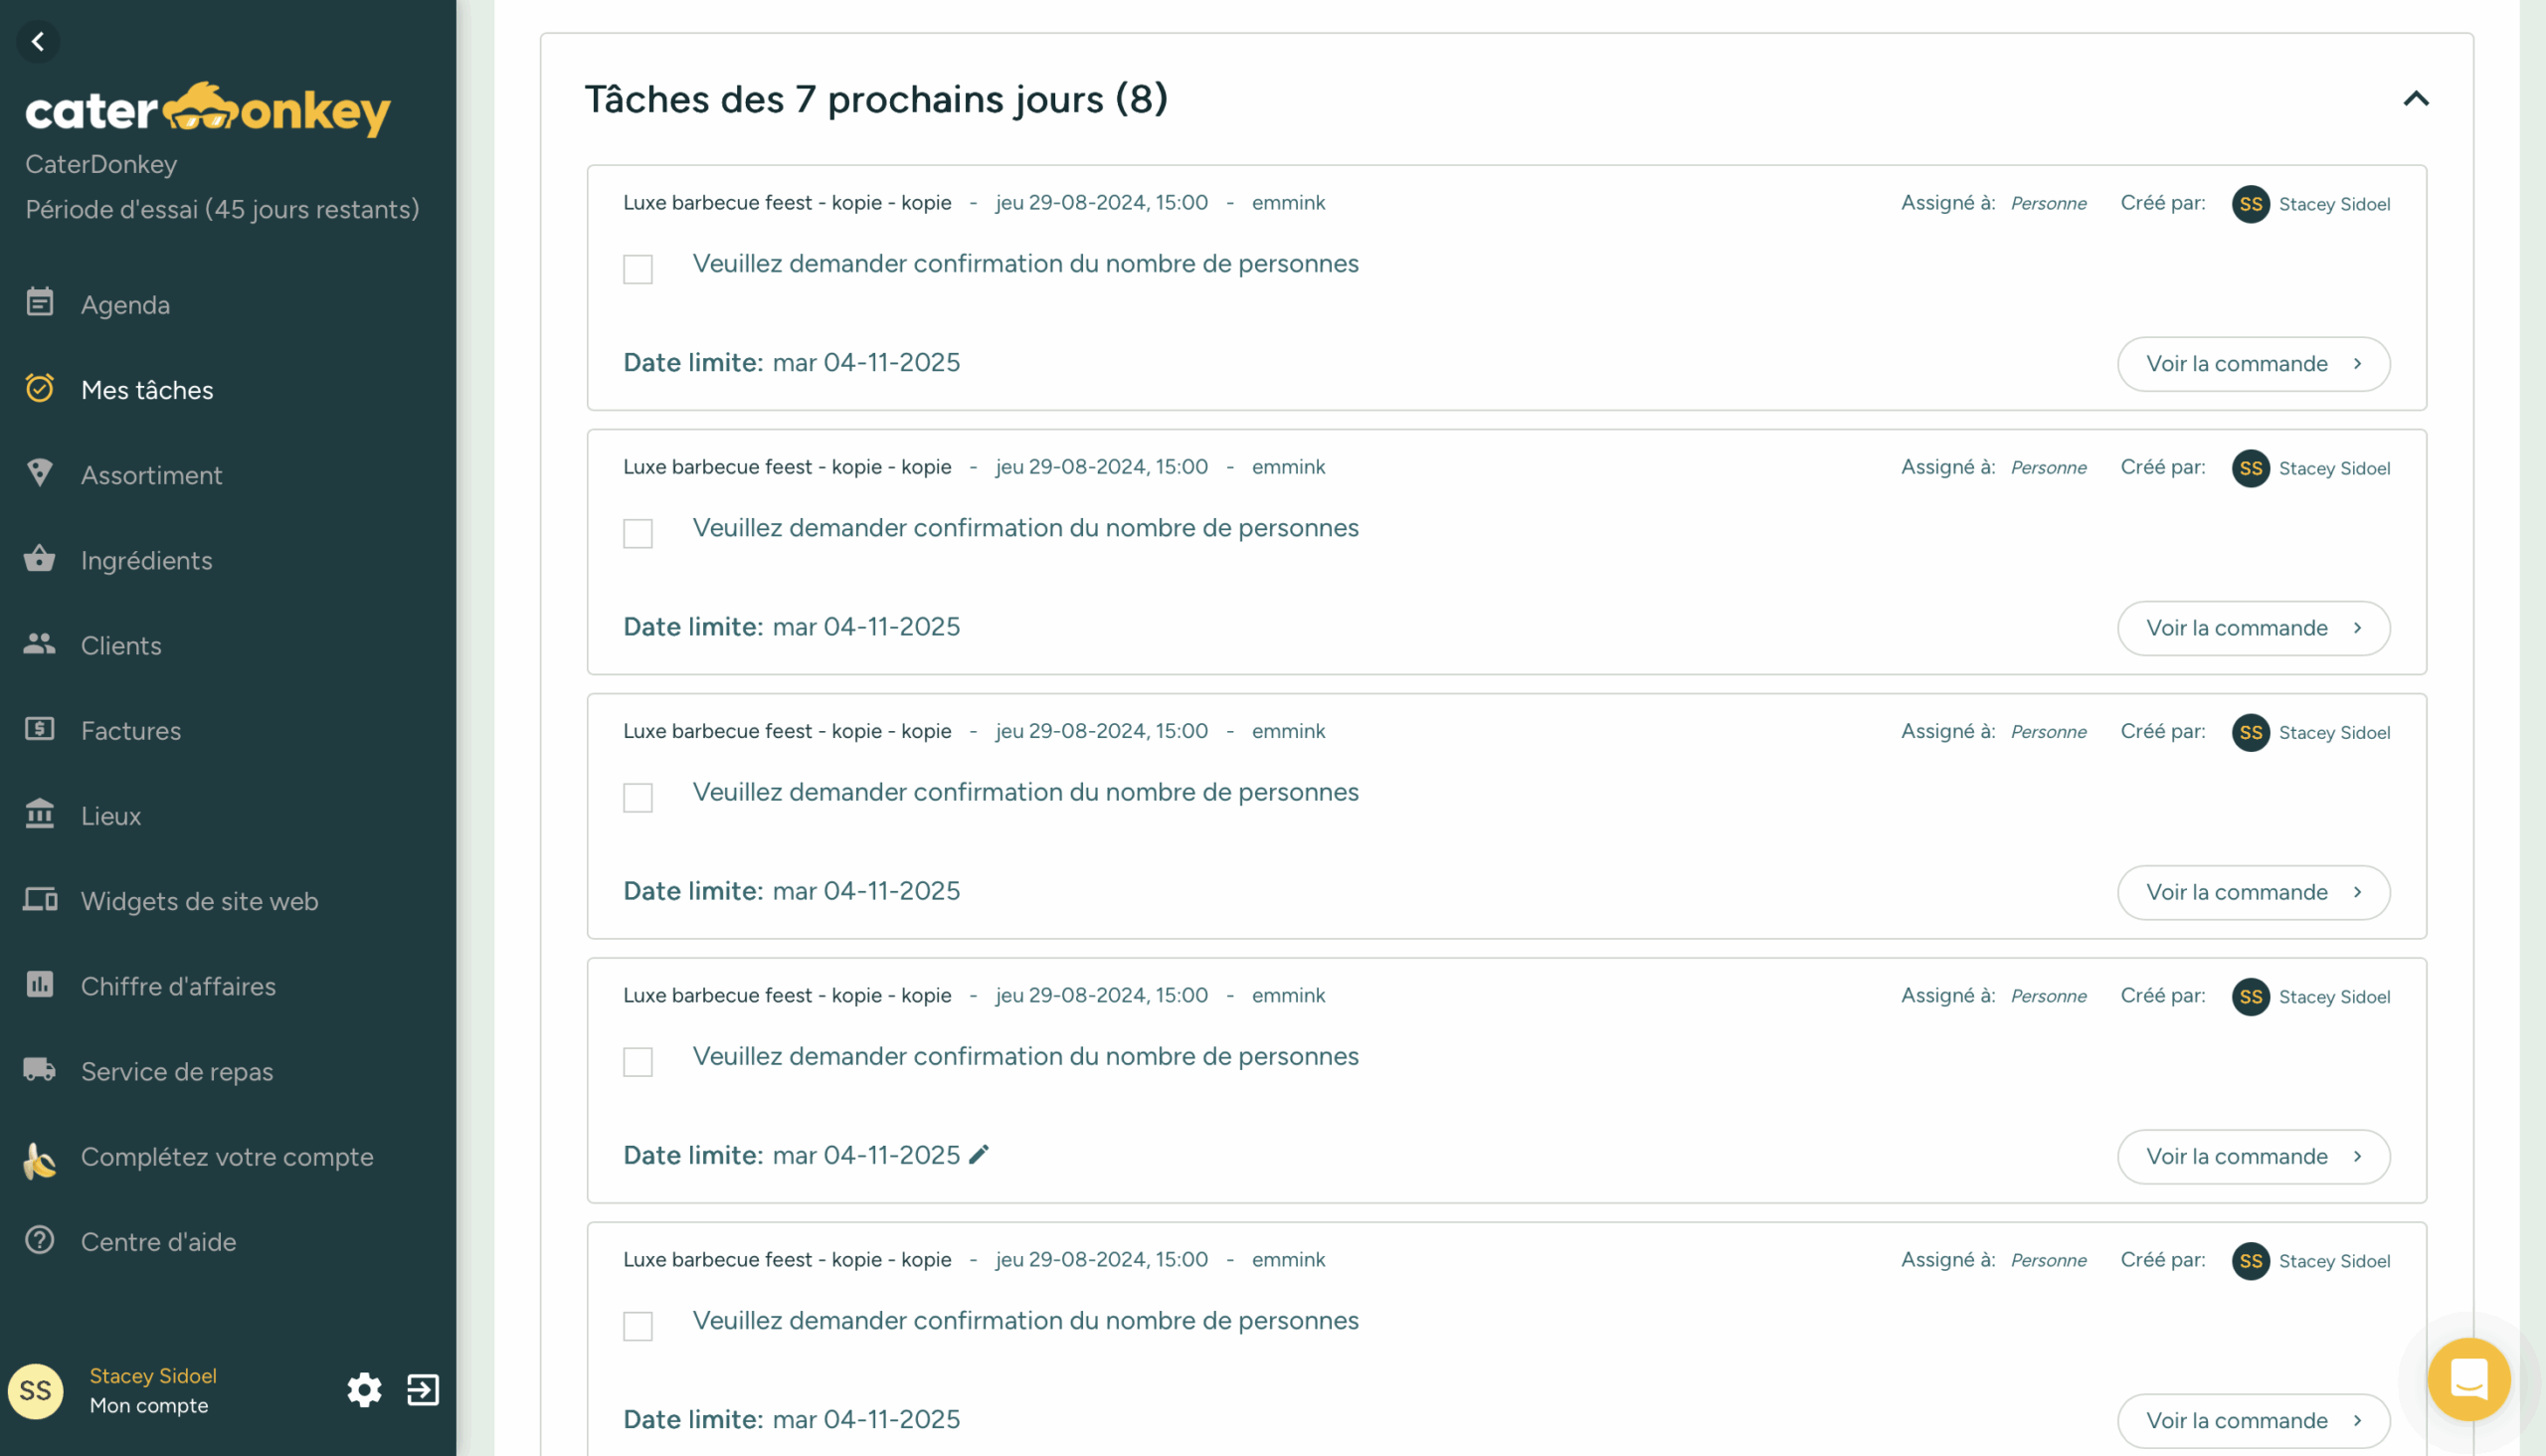Go to Factures in the sidebar
Screen dimensions: 2546x1456
click(x=131, y=731)
